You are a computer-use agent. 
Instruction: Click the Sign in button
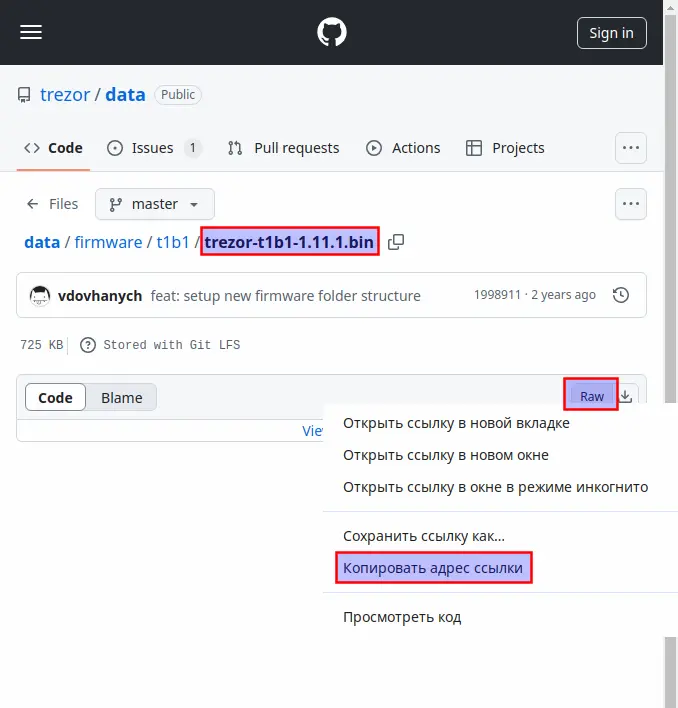[611, 33]
